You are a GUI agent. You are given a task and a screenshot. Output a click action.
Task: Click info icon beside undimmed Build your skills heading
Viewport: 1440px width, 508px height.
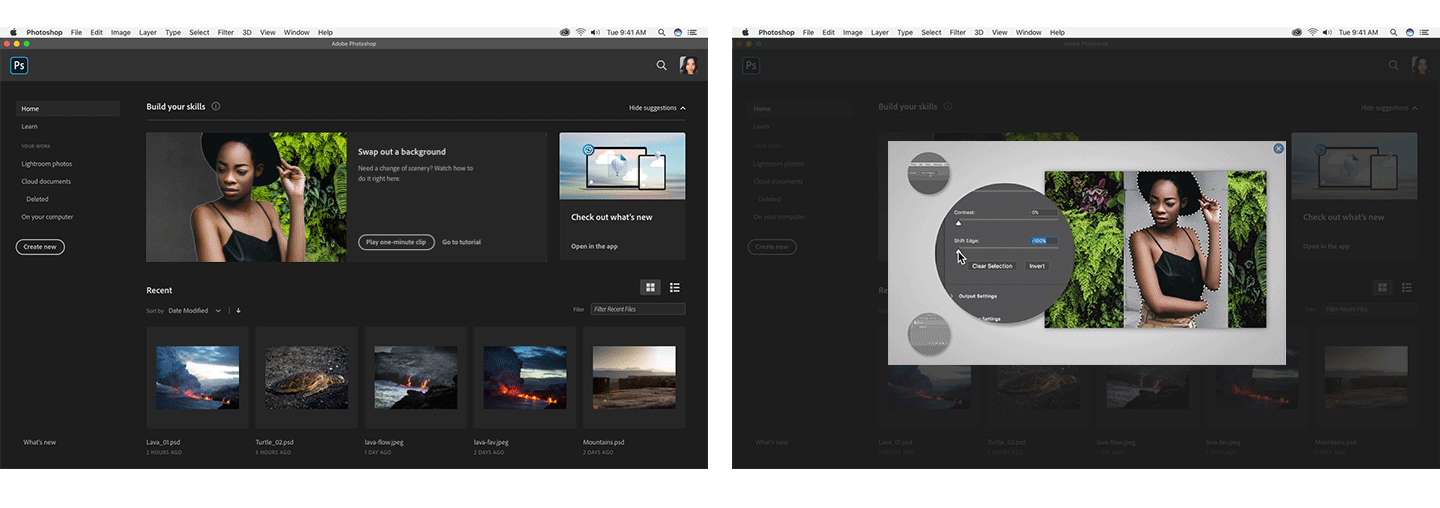coord(216,106)
